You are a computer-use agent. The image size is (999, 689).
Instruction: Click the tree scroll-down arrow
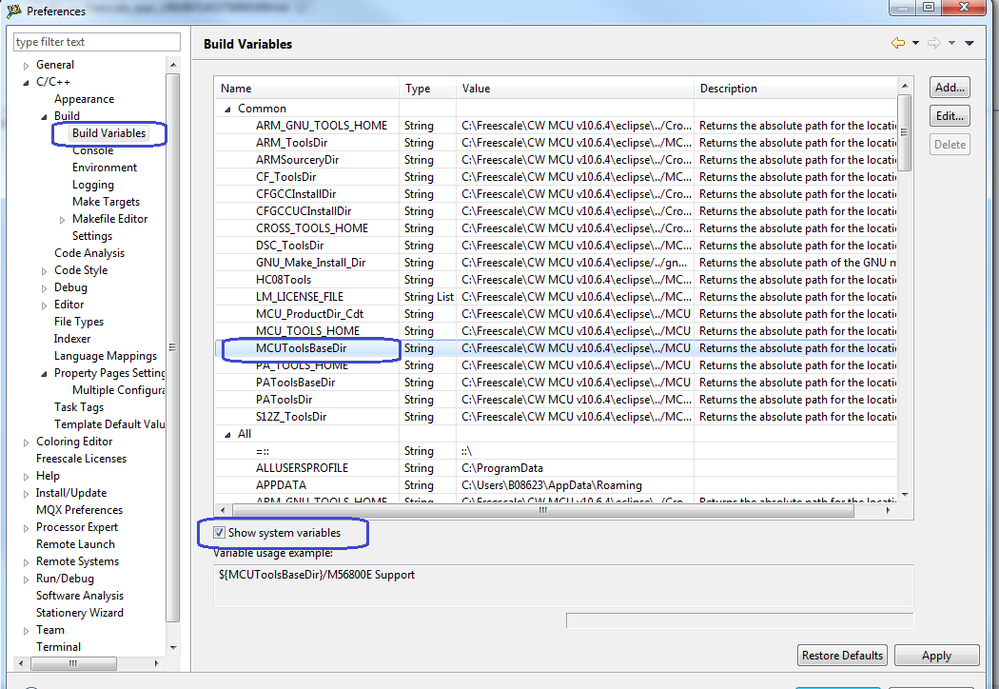[x=173, y=648]
